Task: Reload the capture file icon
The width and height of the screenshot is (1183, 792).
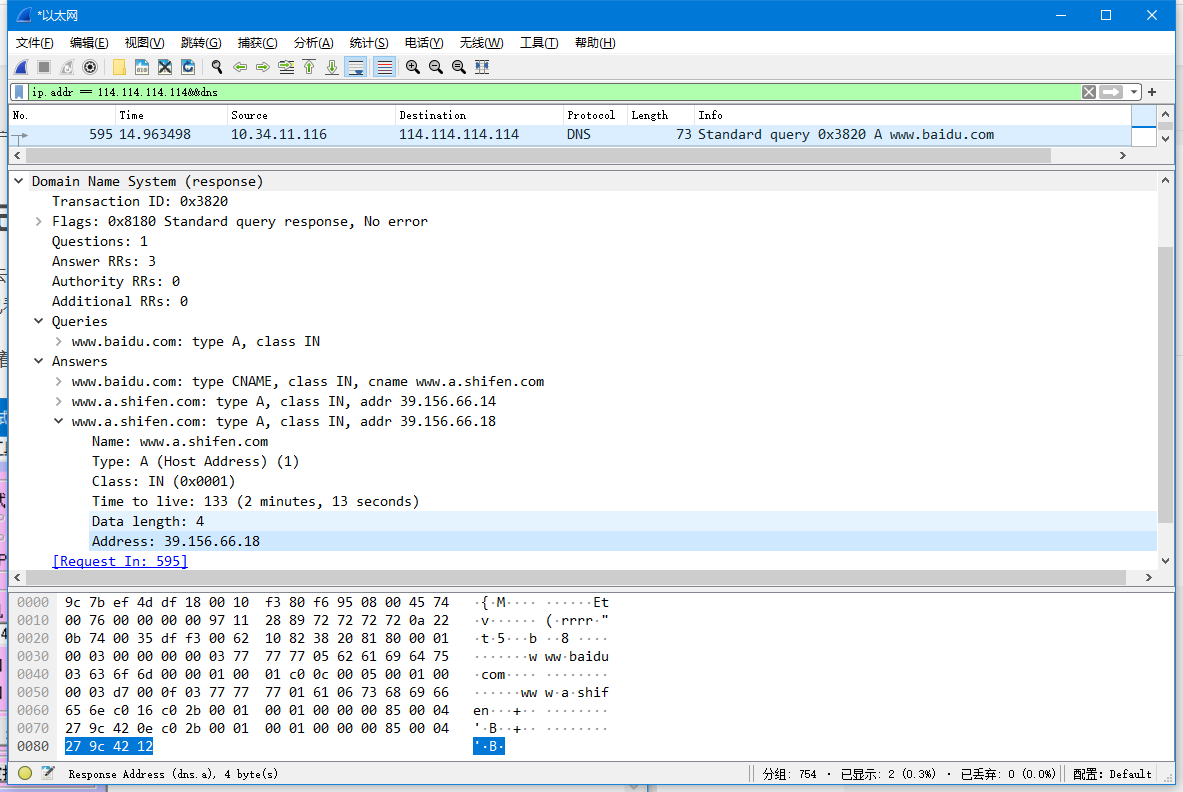Action: click(x=188, y=67)
